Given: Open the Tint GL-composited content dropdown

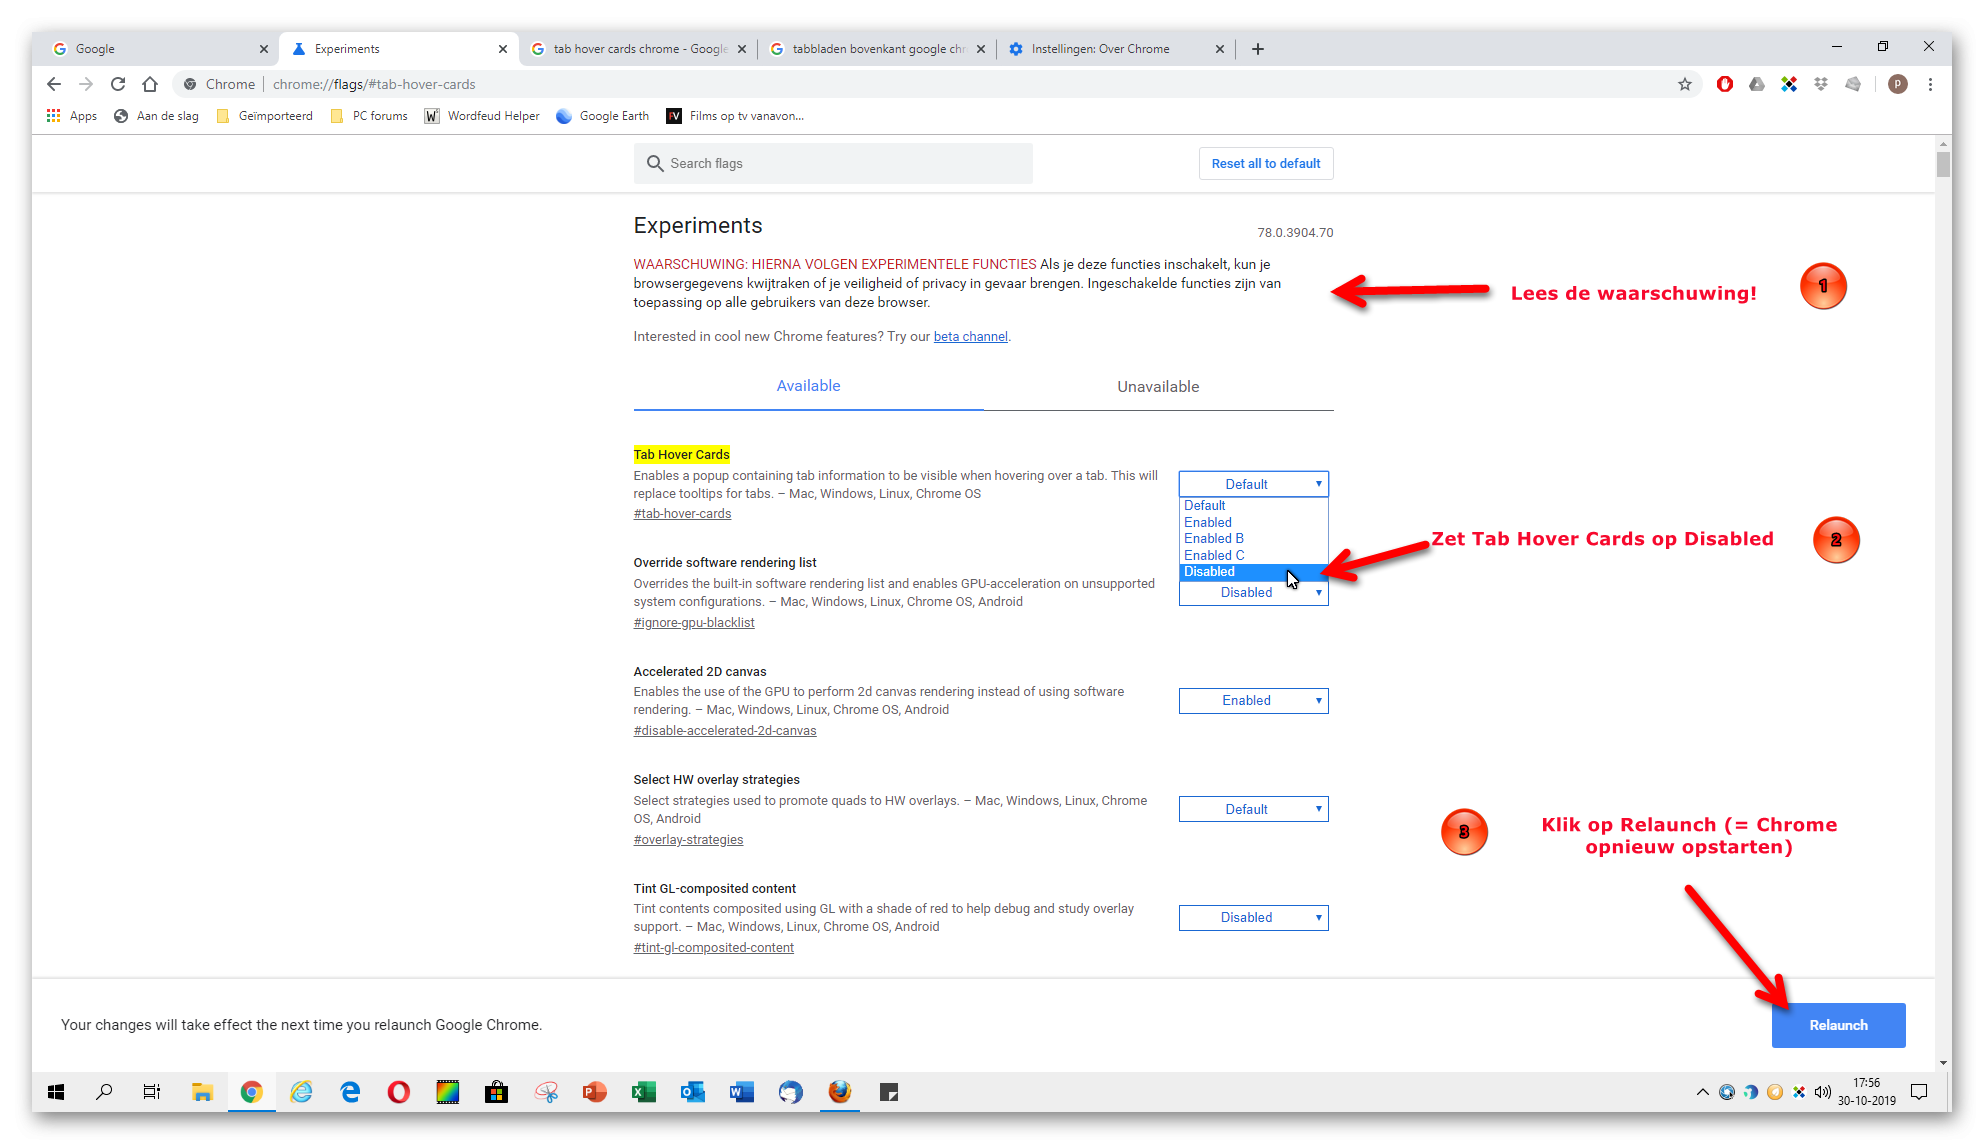Looking at the screenshot, I should [x=1253, y=918].
